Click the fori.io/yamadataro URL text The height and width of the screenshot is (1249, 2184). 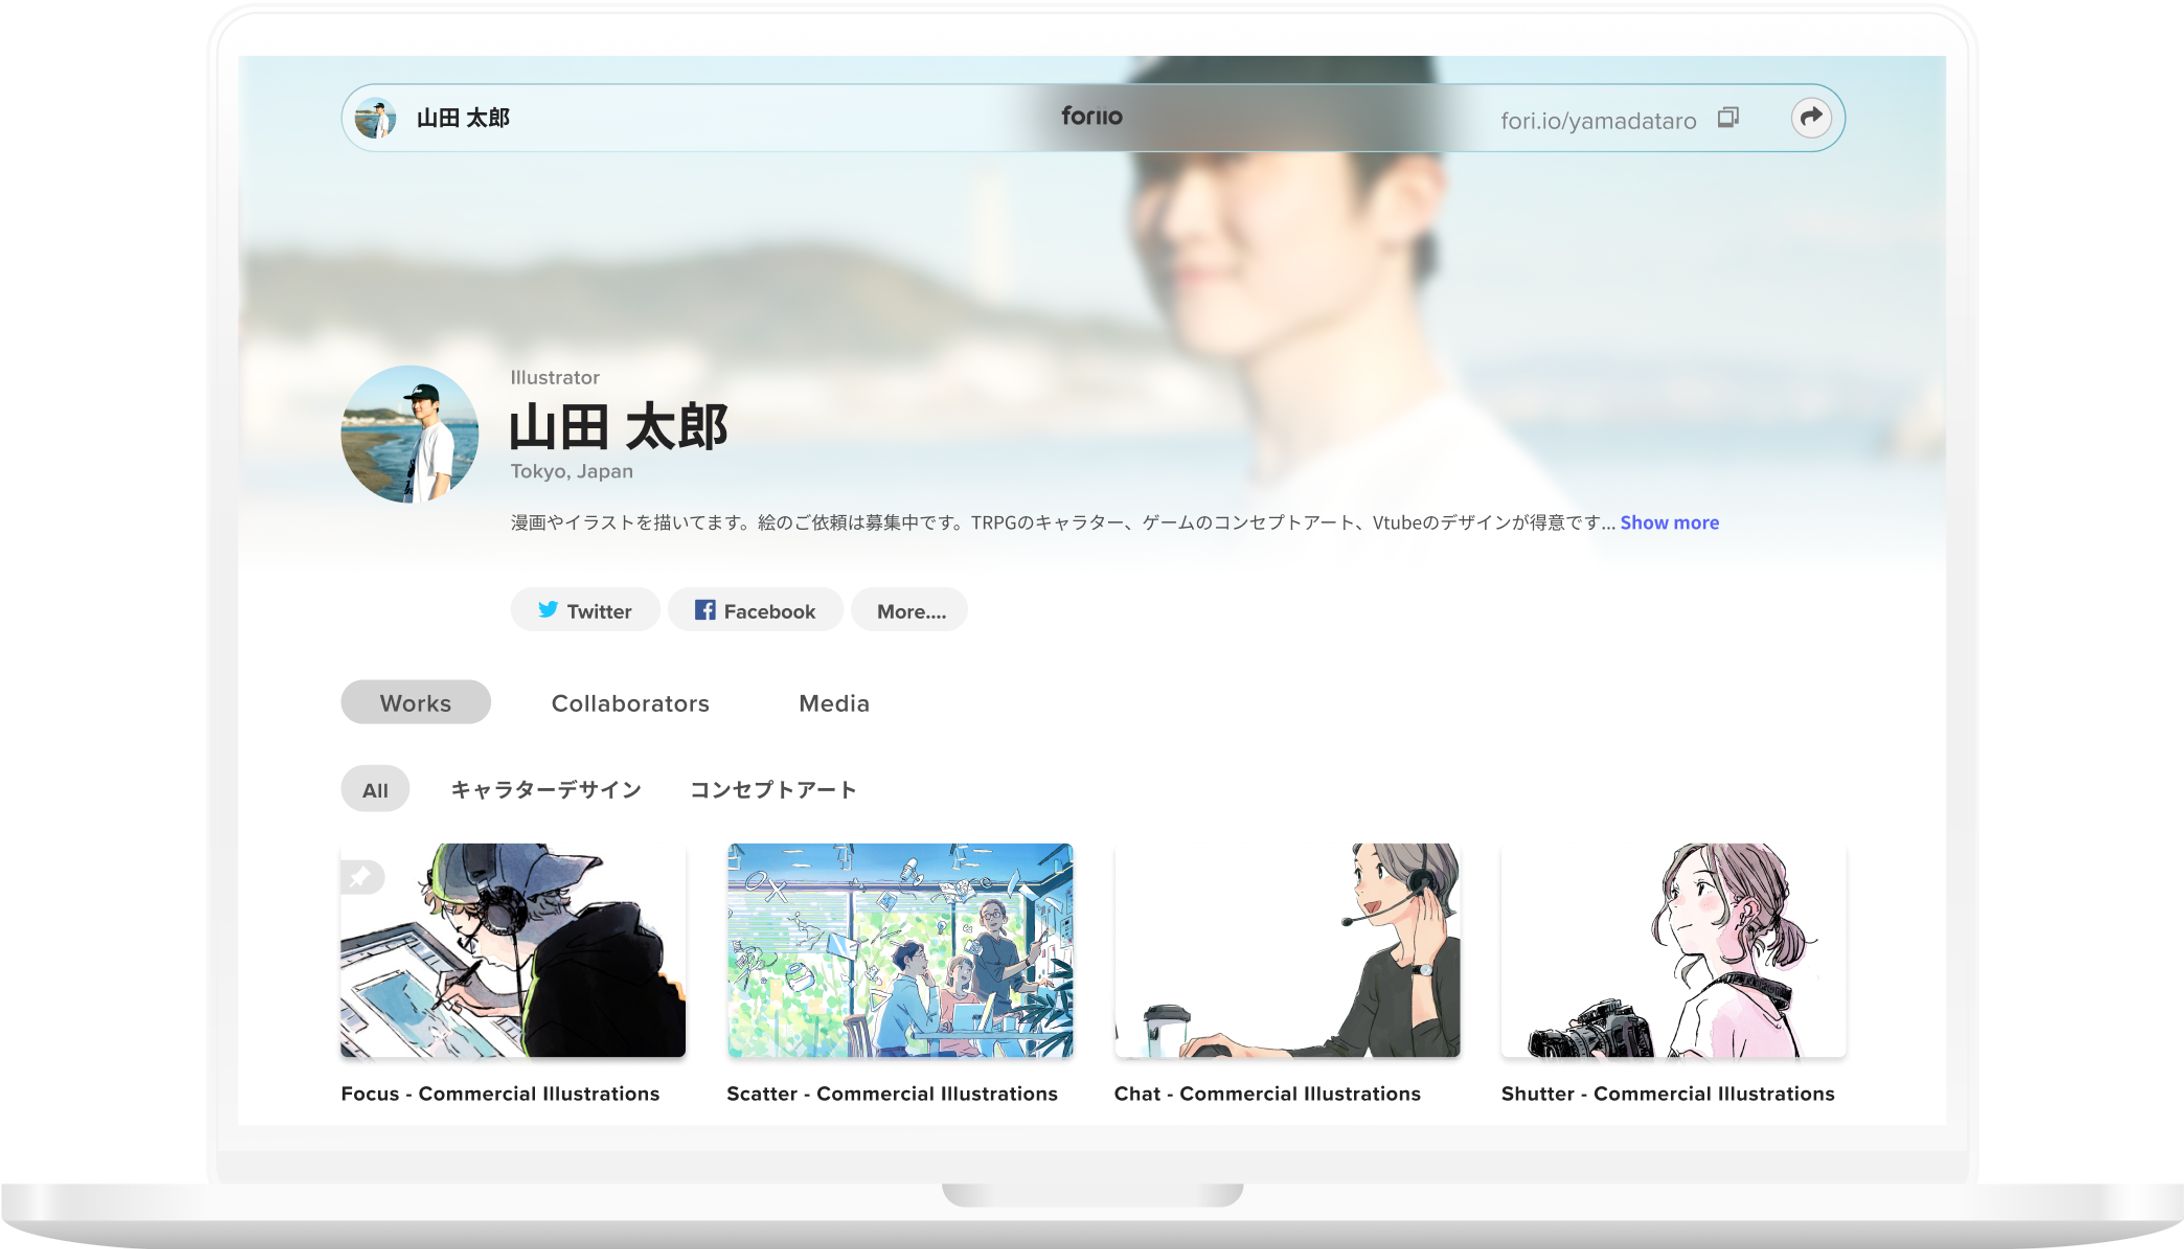(1598, 121)
